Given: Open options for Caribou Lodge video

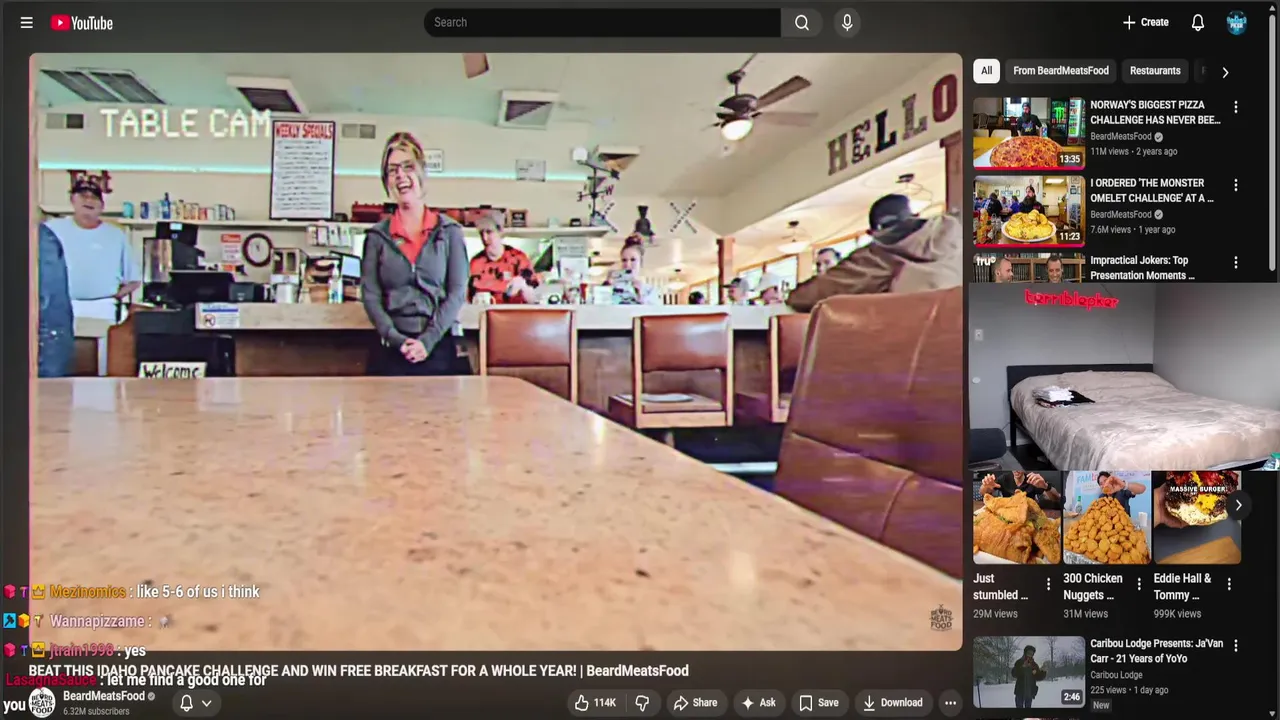Looking at the screenshot, I should point(1236,646).
